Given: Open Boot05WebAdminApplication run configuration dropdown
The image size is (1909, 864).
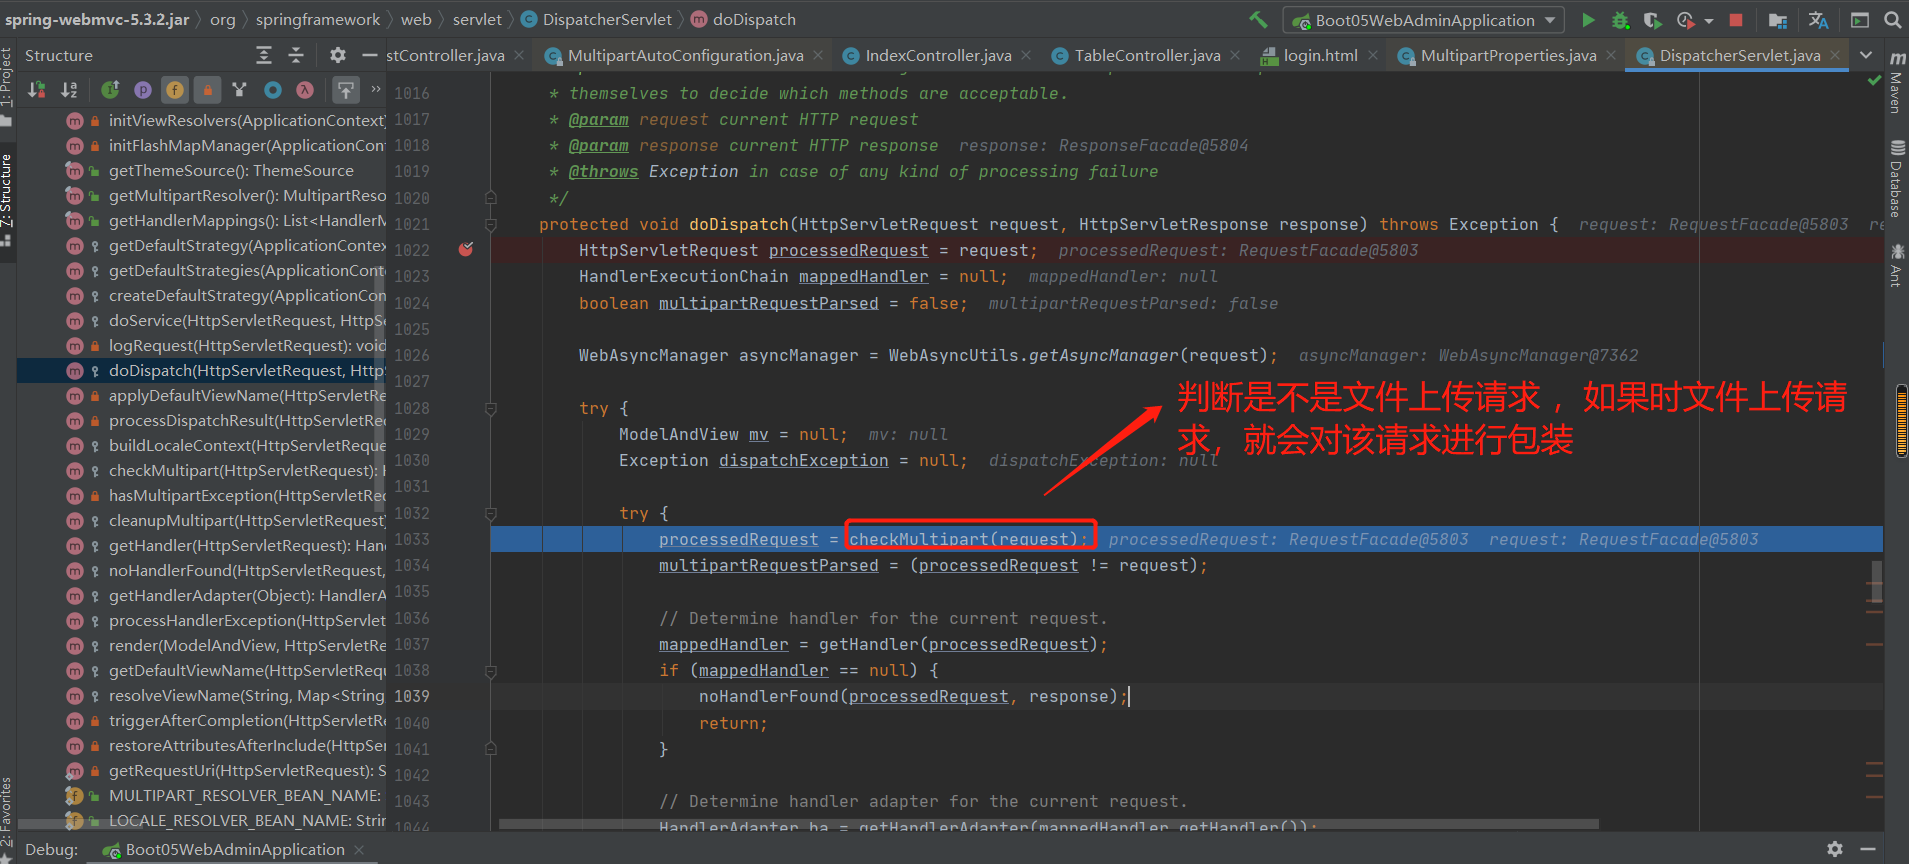Looking at the screenshot, I should 1424,20.
